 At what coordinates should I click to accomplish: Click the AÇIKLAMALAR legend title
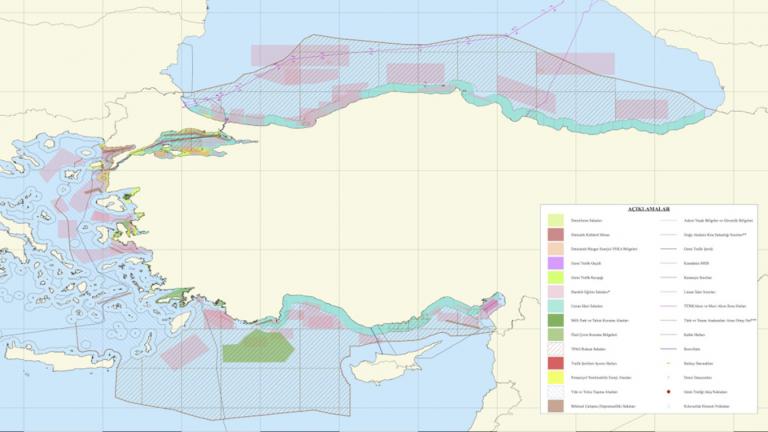pos(648,208)
